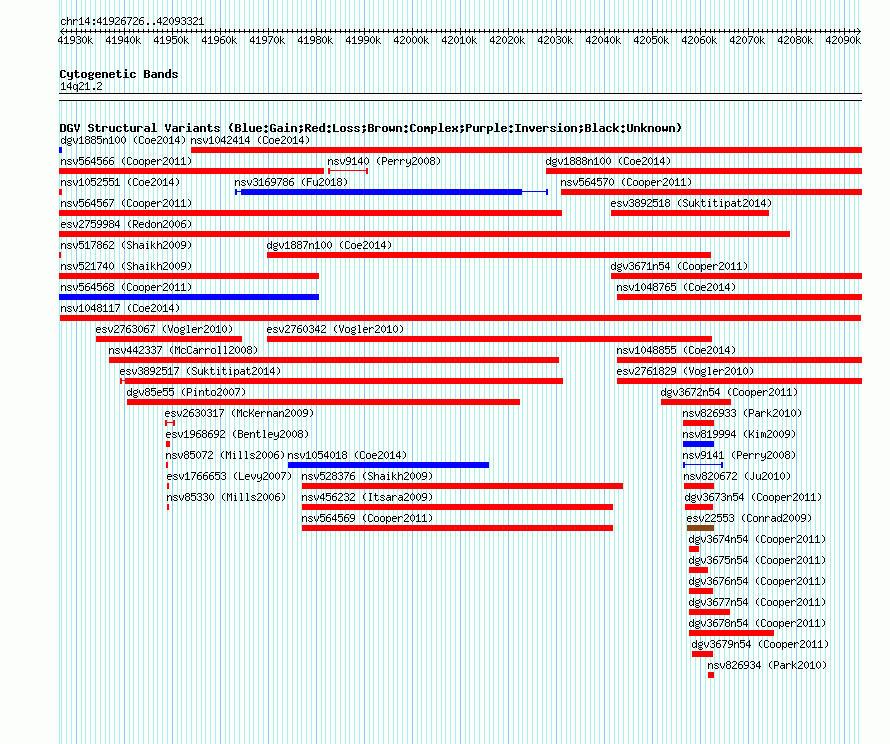Open dgv3679n54 (Cooper2011) entry
The image size is (890, 744).
761,644
